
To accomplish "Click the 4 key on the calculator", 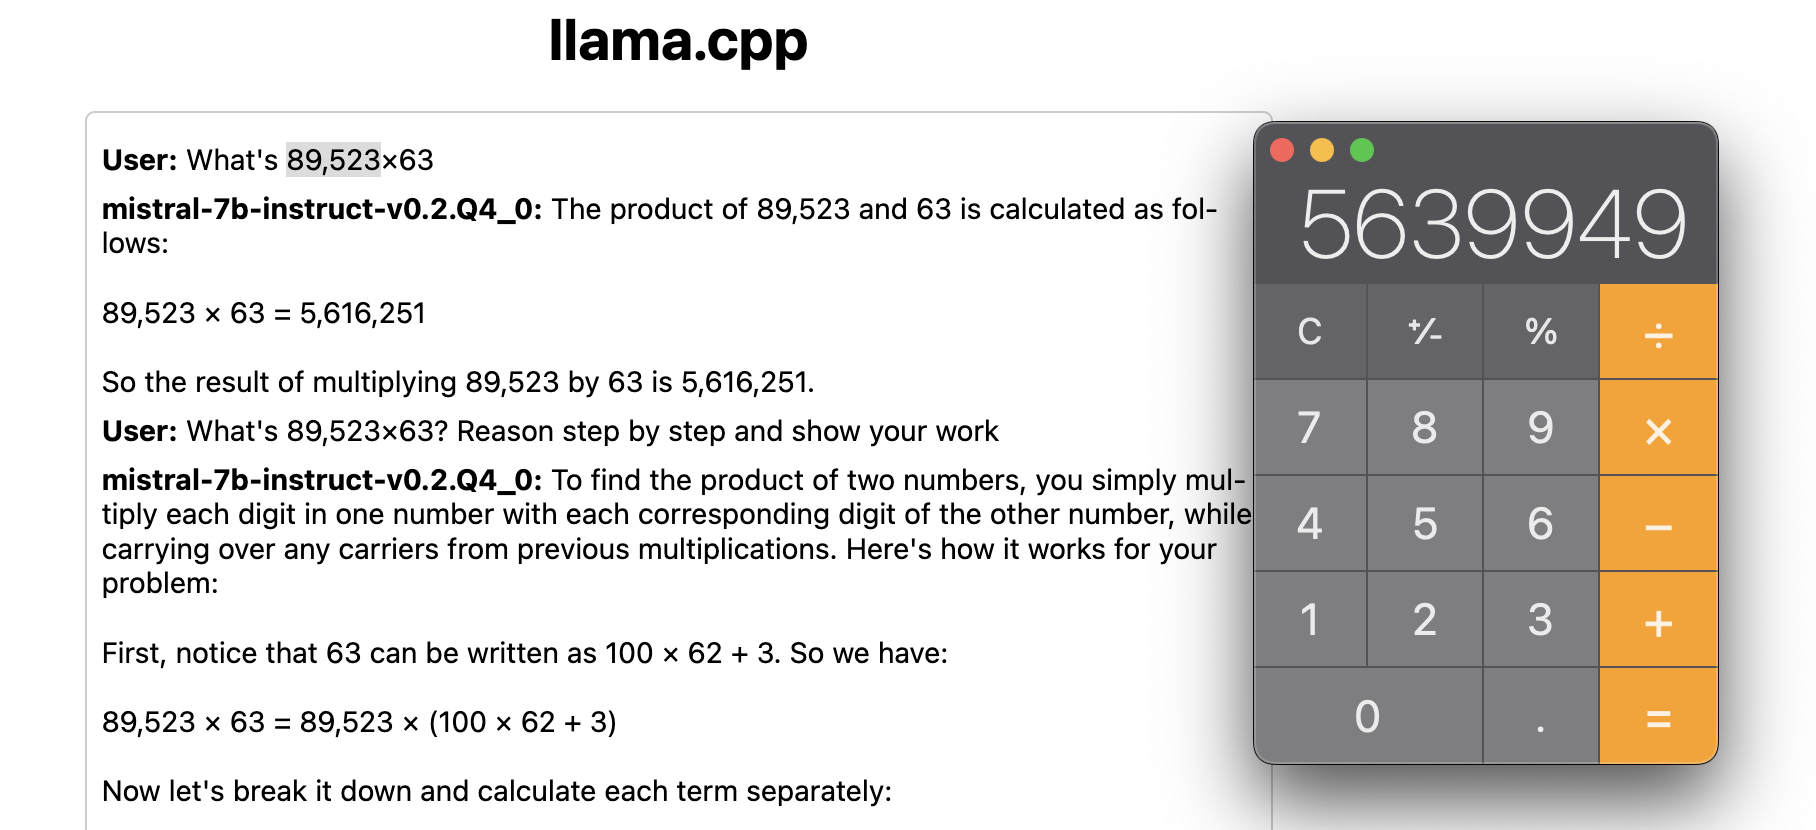I will tap(1310, 524).
